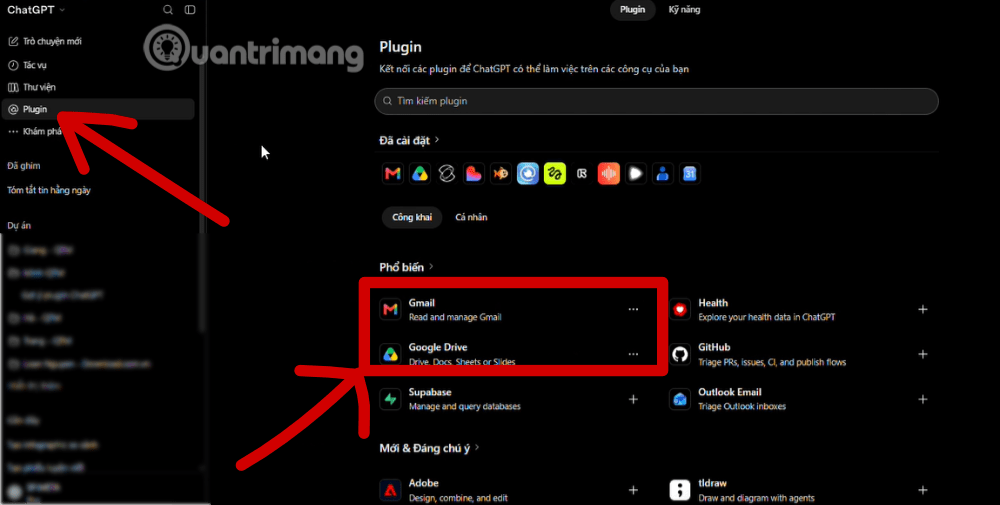Expand the Phổ biến section
This screenshot has height=505, width=1000.
coord(406,267)
